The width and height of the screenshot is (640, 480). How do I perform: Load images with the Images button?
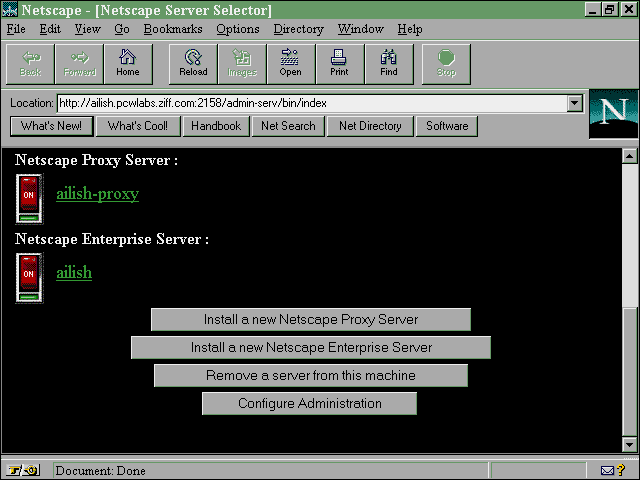pyautogui.click(x=242, y=64)
